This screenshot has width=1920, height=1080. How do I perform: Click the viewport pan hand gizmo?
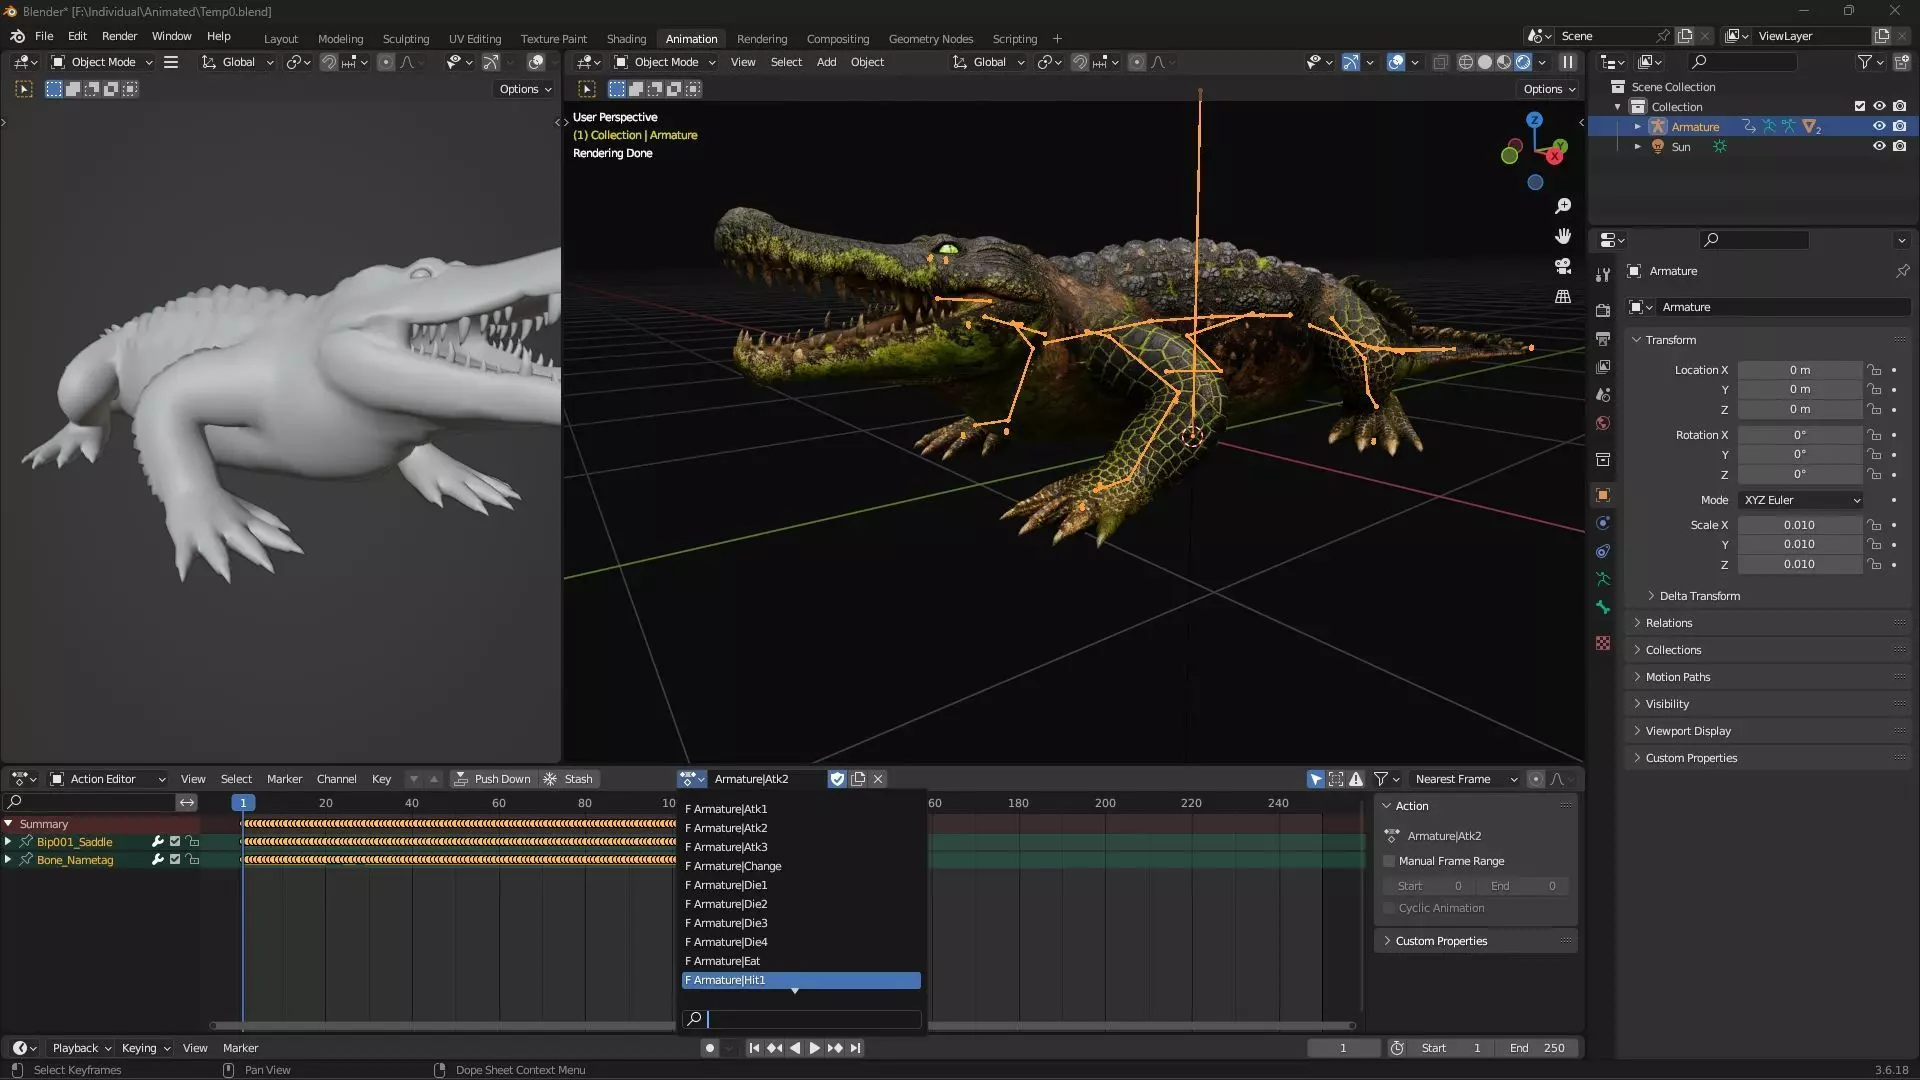1563,236
